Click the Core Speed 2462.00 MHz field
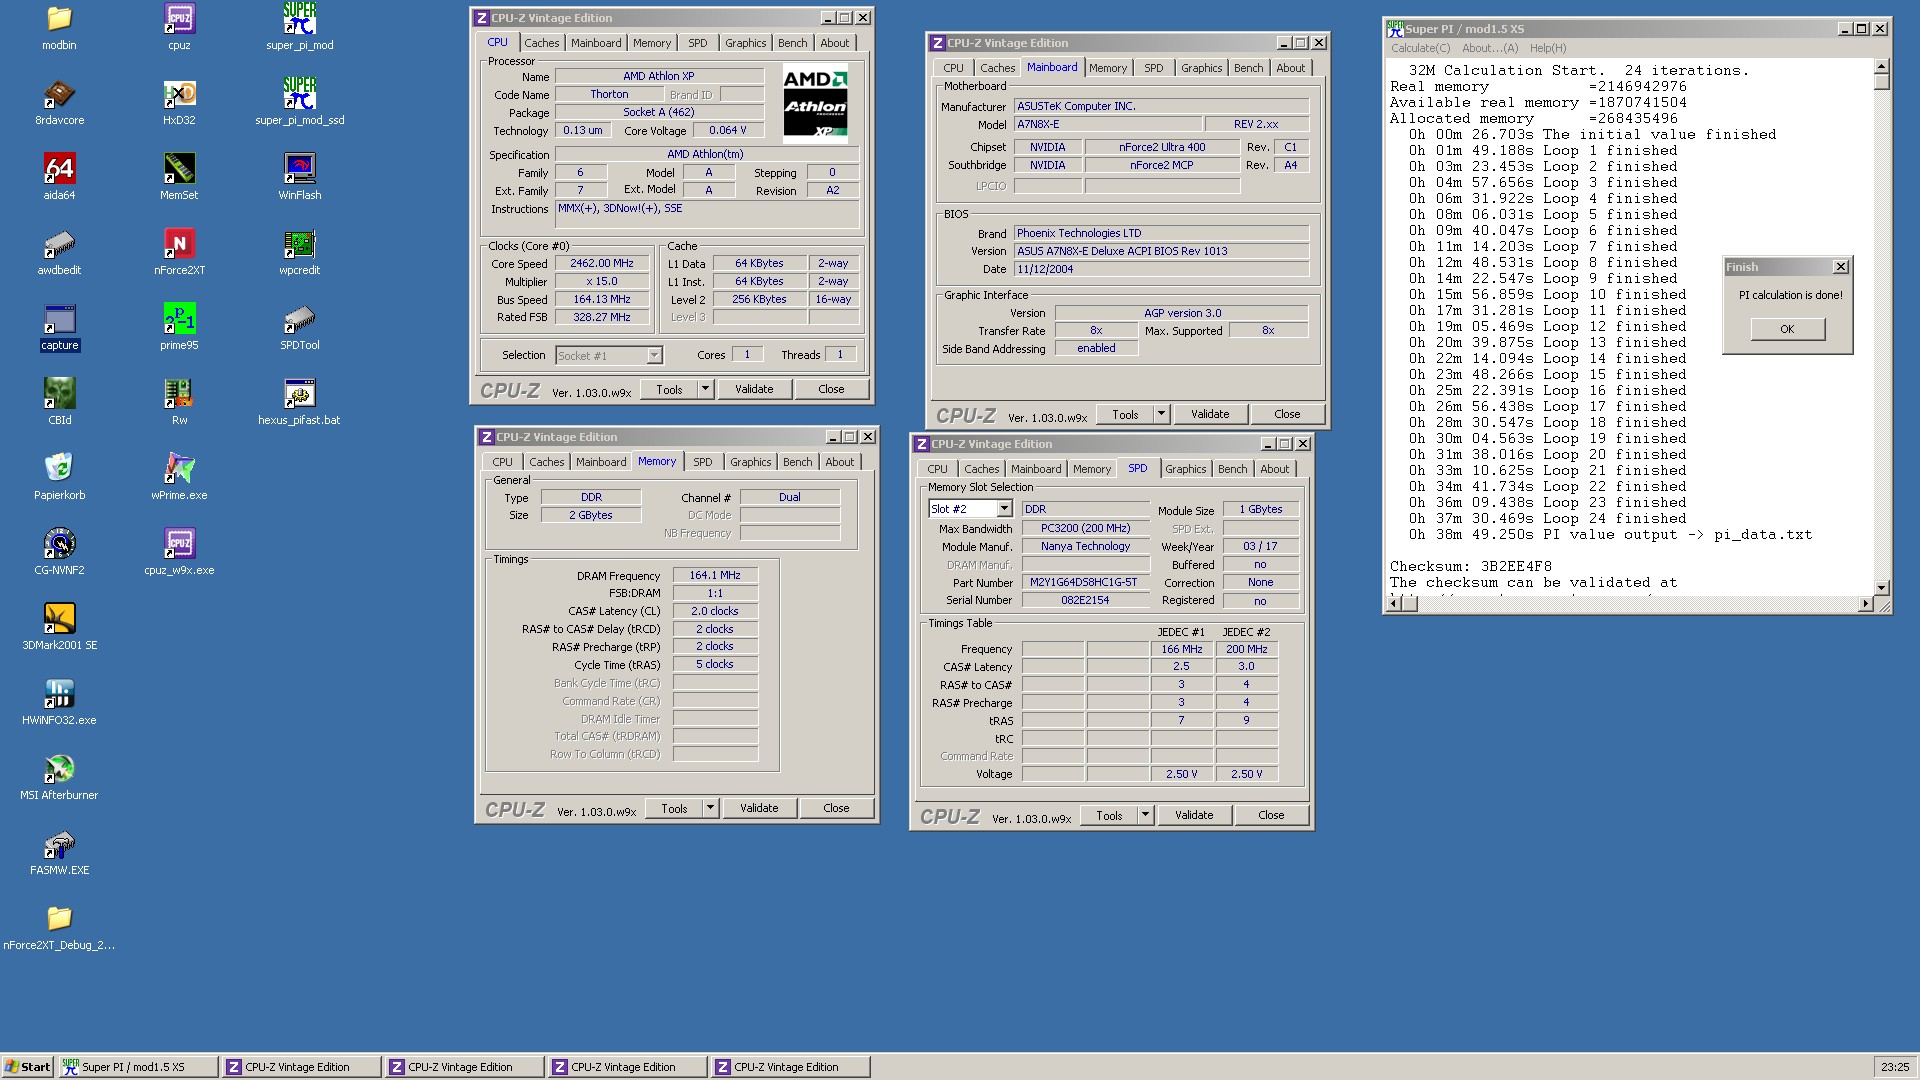Viewport: 1920px width, 1080px height. pos(601,264)
